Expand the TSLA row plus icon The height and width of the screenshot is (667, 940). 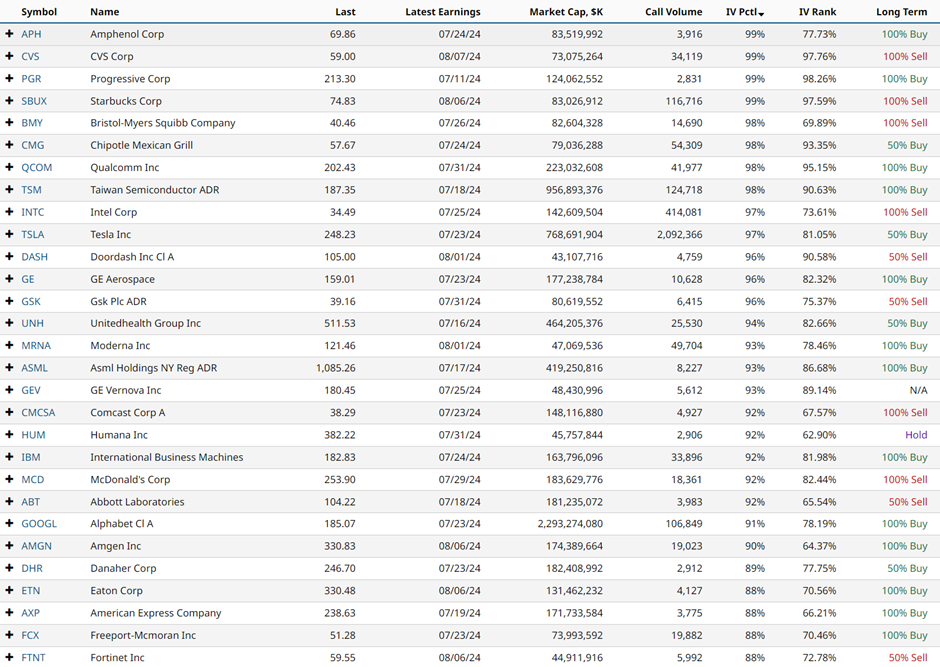[x=10, y=235]
